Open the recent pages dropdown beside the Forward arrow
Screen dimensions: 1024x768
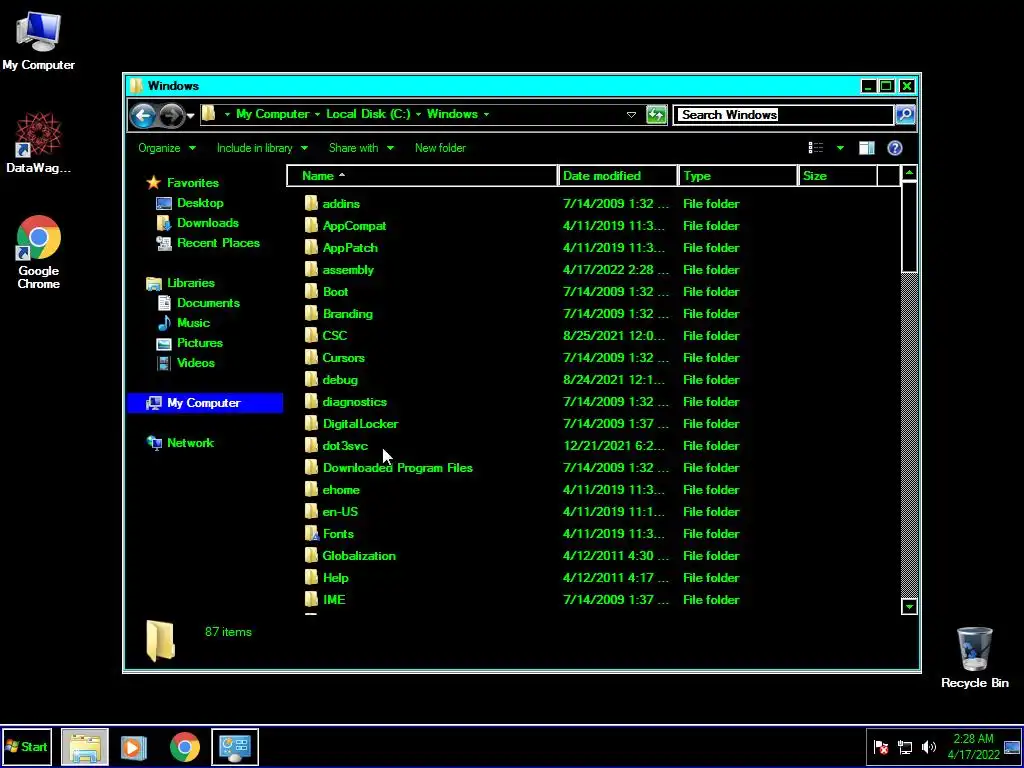190,116
